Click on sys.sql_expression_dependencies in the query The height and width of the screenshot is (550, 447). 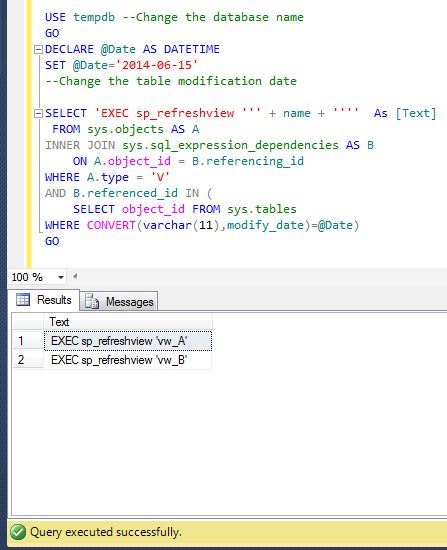pos(231,145)
